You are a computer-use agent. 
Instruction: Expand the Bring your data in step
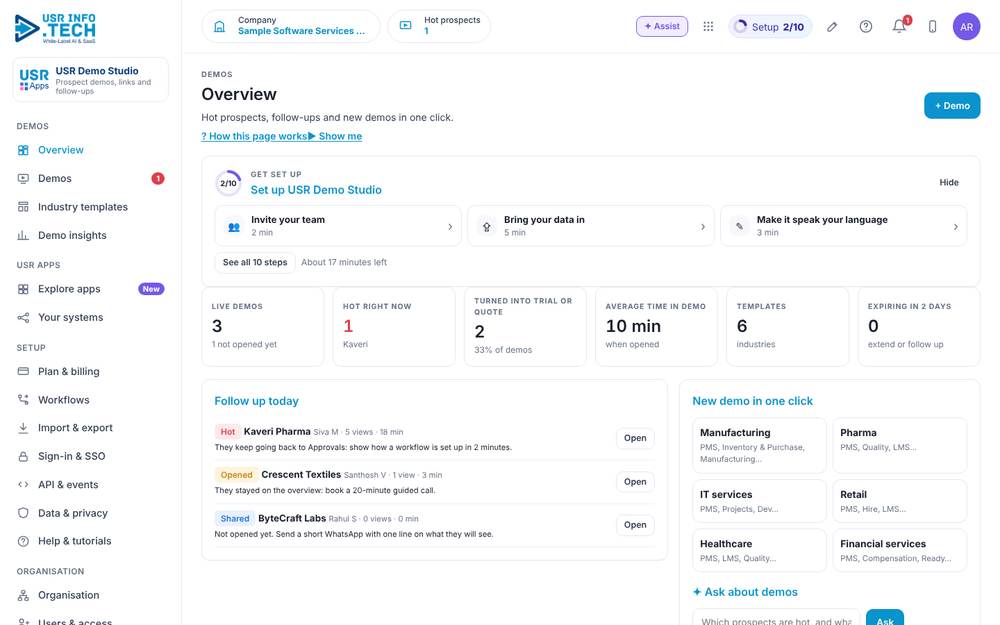click(591, 226)
